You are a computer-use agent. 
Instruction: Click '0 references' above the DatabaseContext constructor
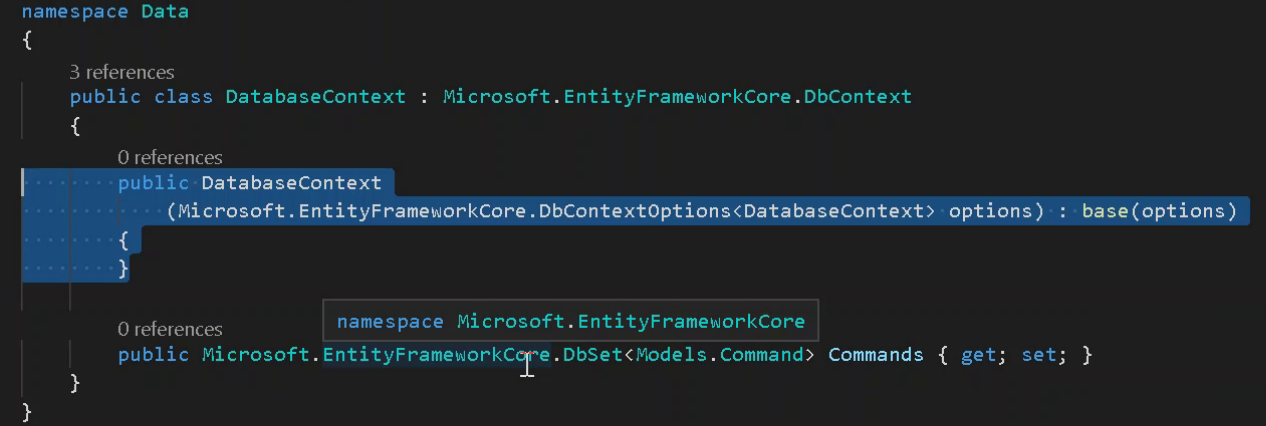coord(170,157)
